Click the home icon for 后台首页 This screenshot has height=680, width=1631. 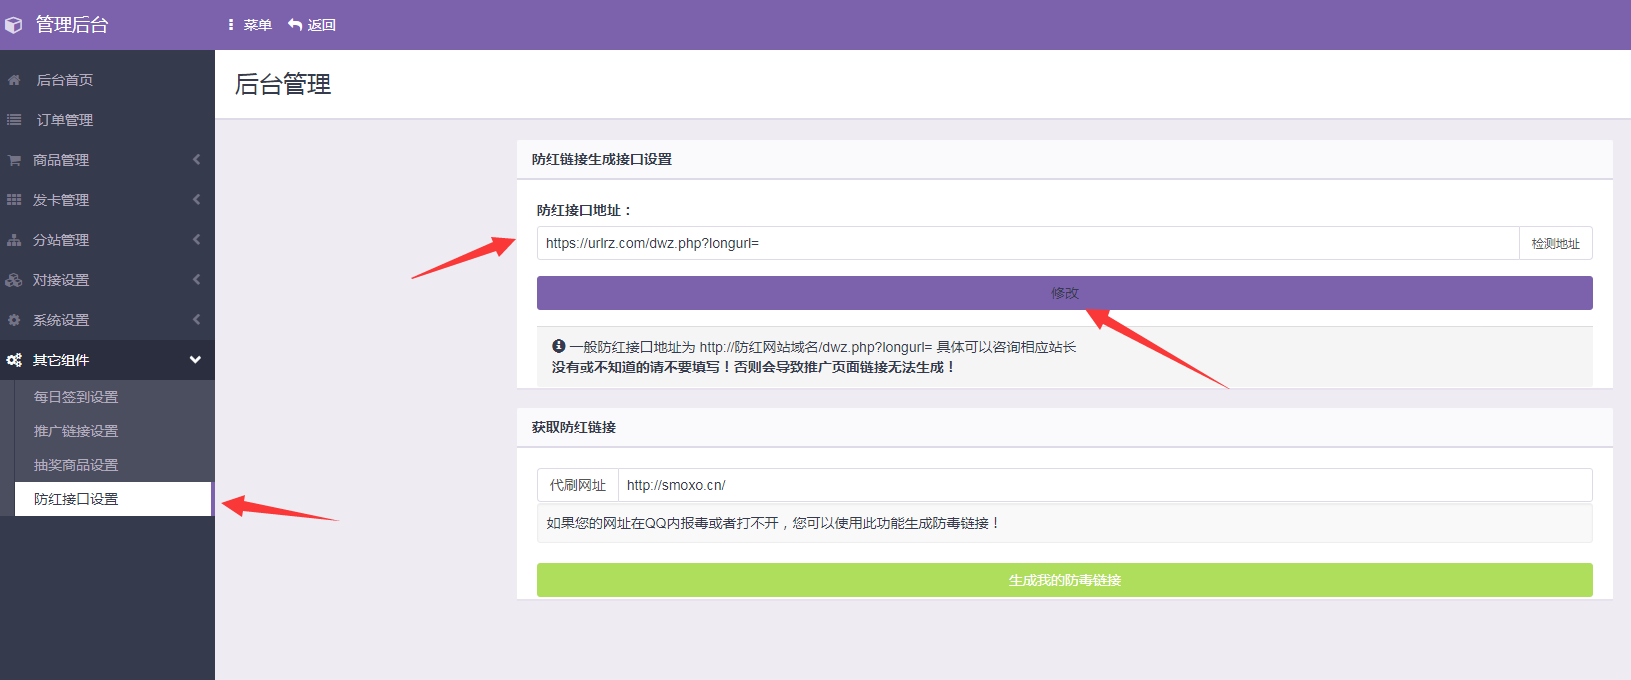tap(14, 80)
